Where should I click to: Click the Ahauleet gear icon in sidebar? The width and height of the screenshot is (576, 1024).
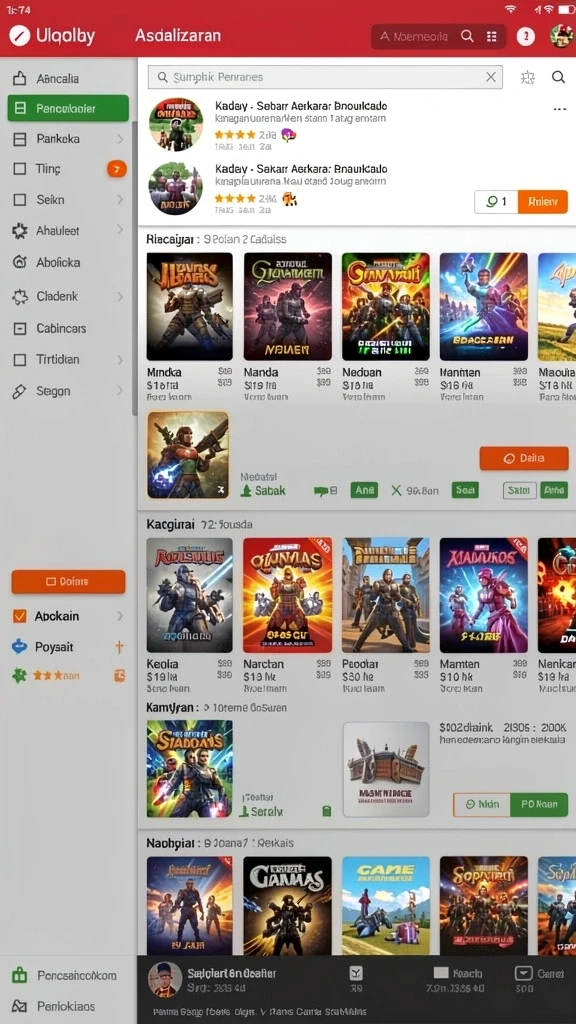tap(20, 231)
